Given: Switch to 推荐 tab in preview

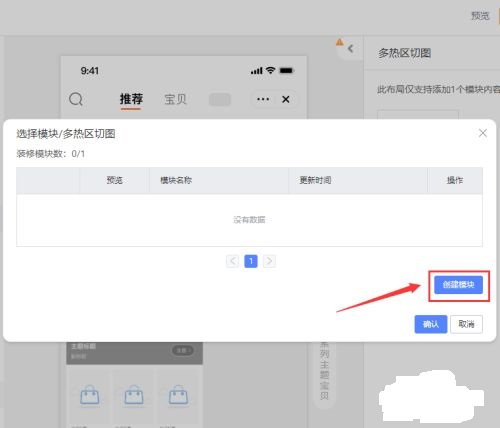Looking at the screenshot, I should coord(131,99).
